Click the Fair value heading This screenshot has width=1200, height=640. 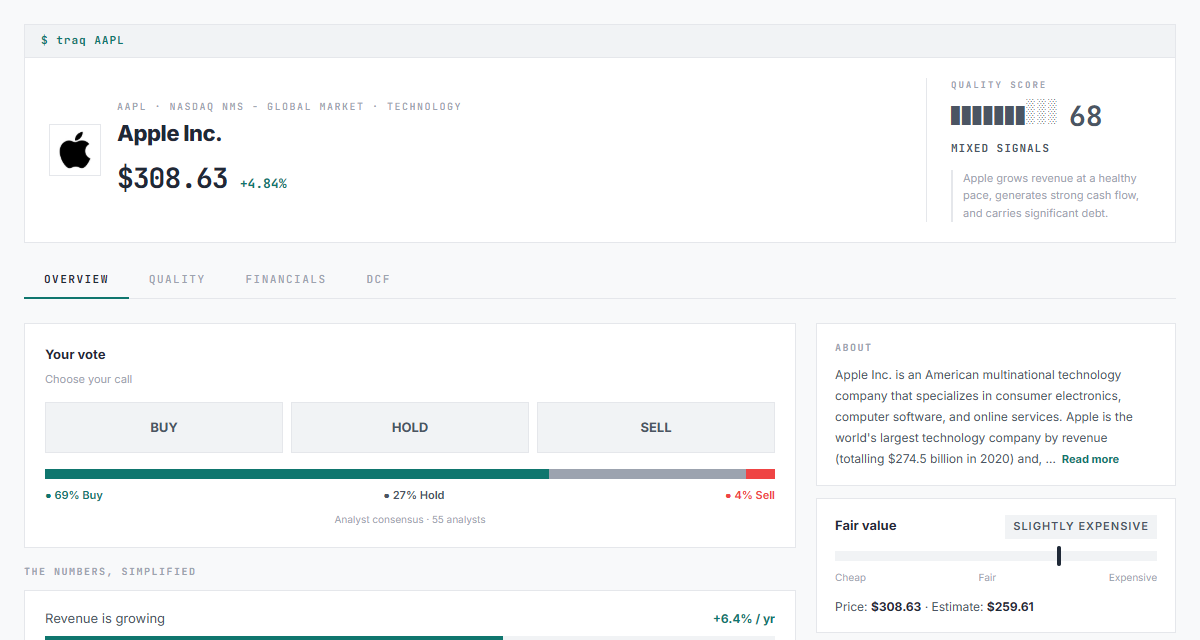pos(866,525)
